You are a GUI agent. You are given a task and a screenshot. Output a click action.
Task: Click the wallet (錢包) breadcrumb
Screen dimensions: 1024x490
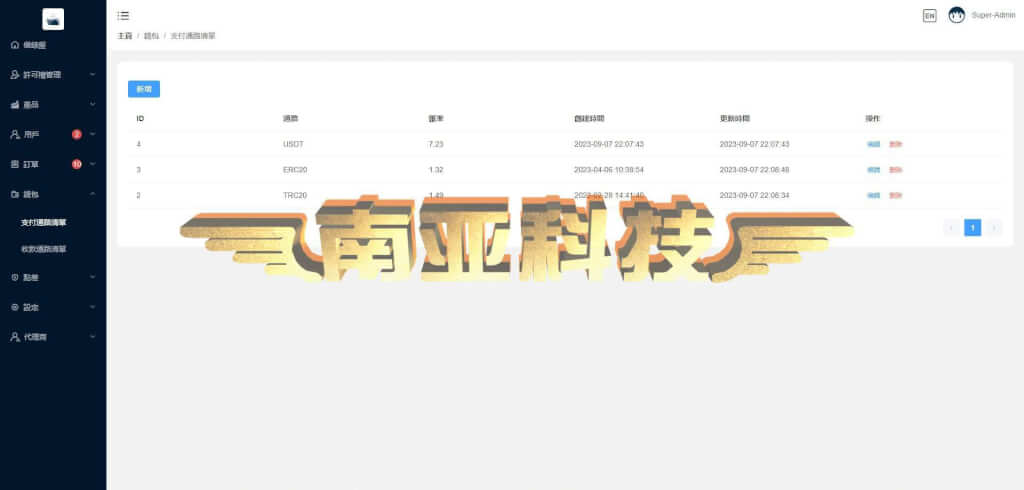[x=151, y=36]
